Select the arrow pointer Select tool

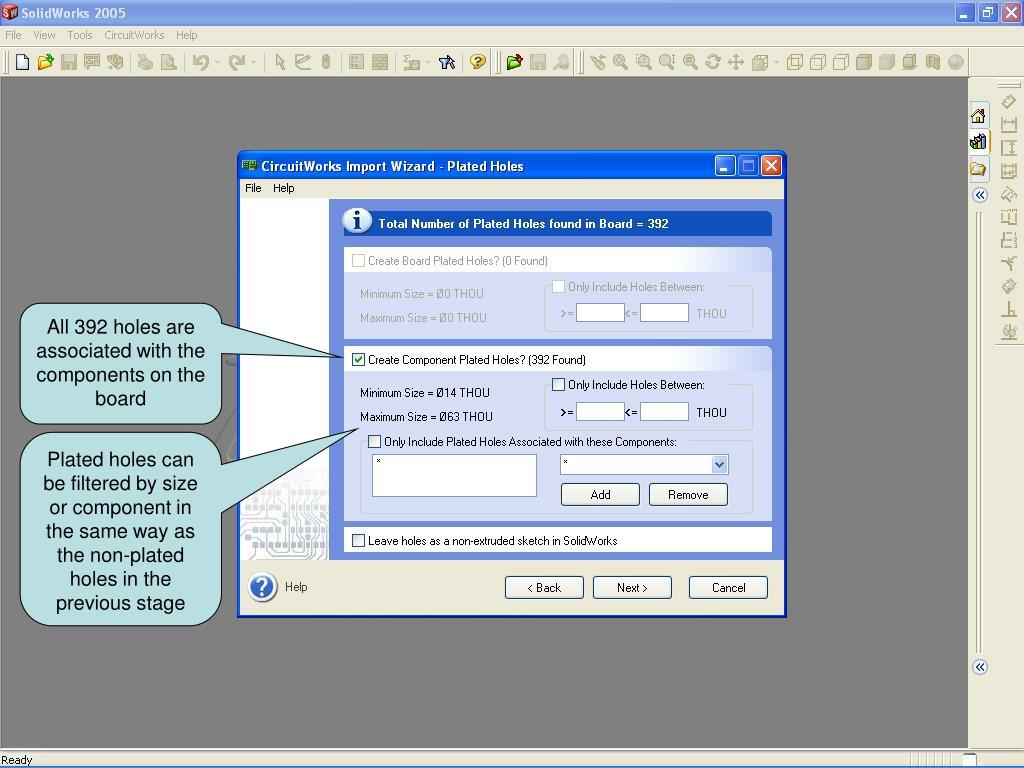point(280,62)
